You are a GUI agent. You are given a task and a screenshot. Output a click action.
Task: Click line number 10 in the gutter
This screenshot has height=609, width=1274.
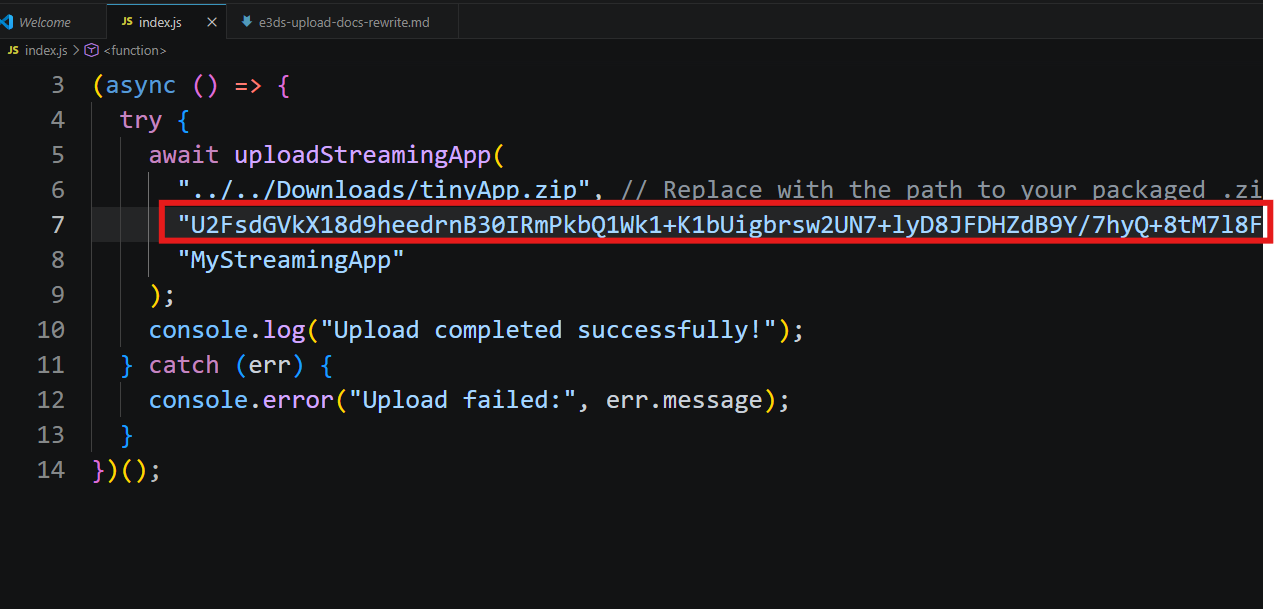[51, 330]
